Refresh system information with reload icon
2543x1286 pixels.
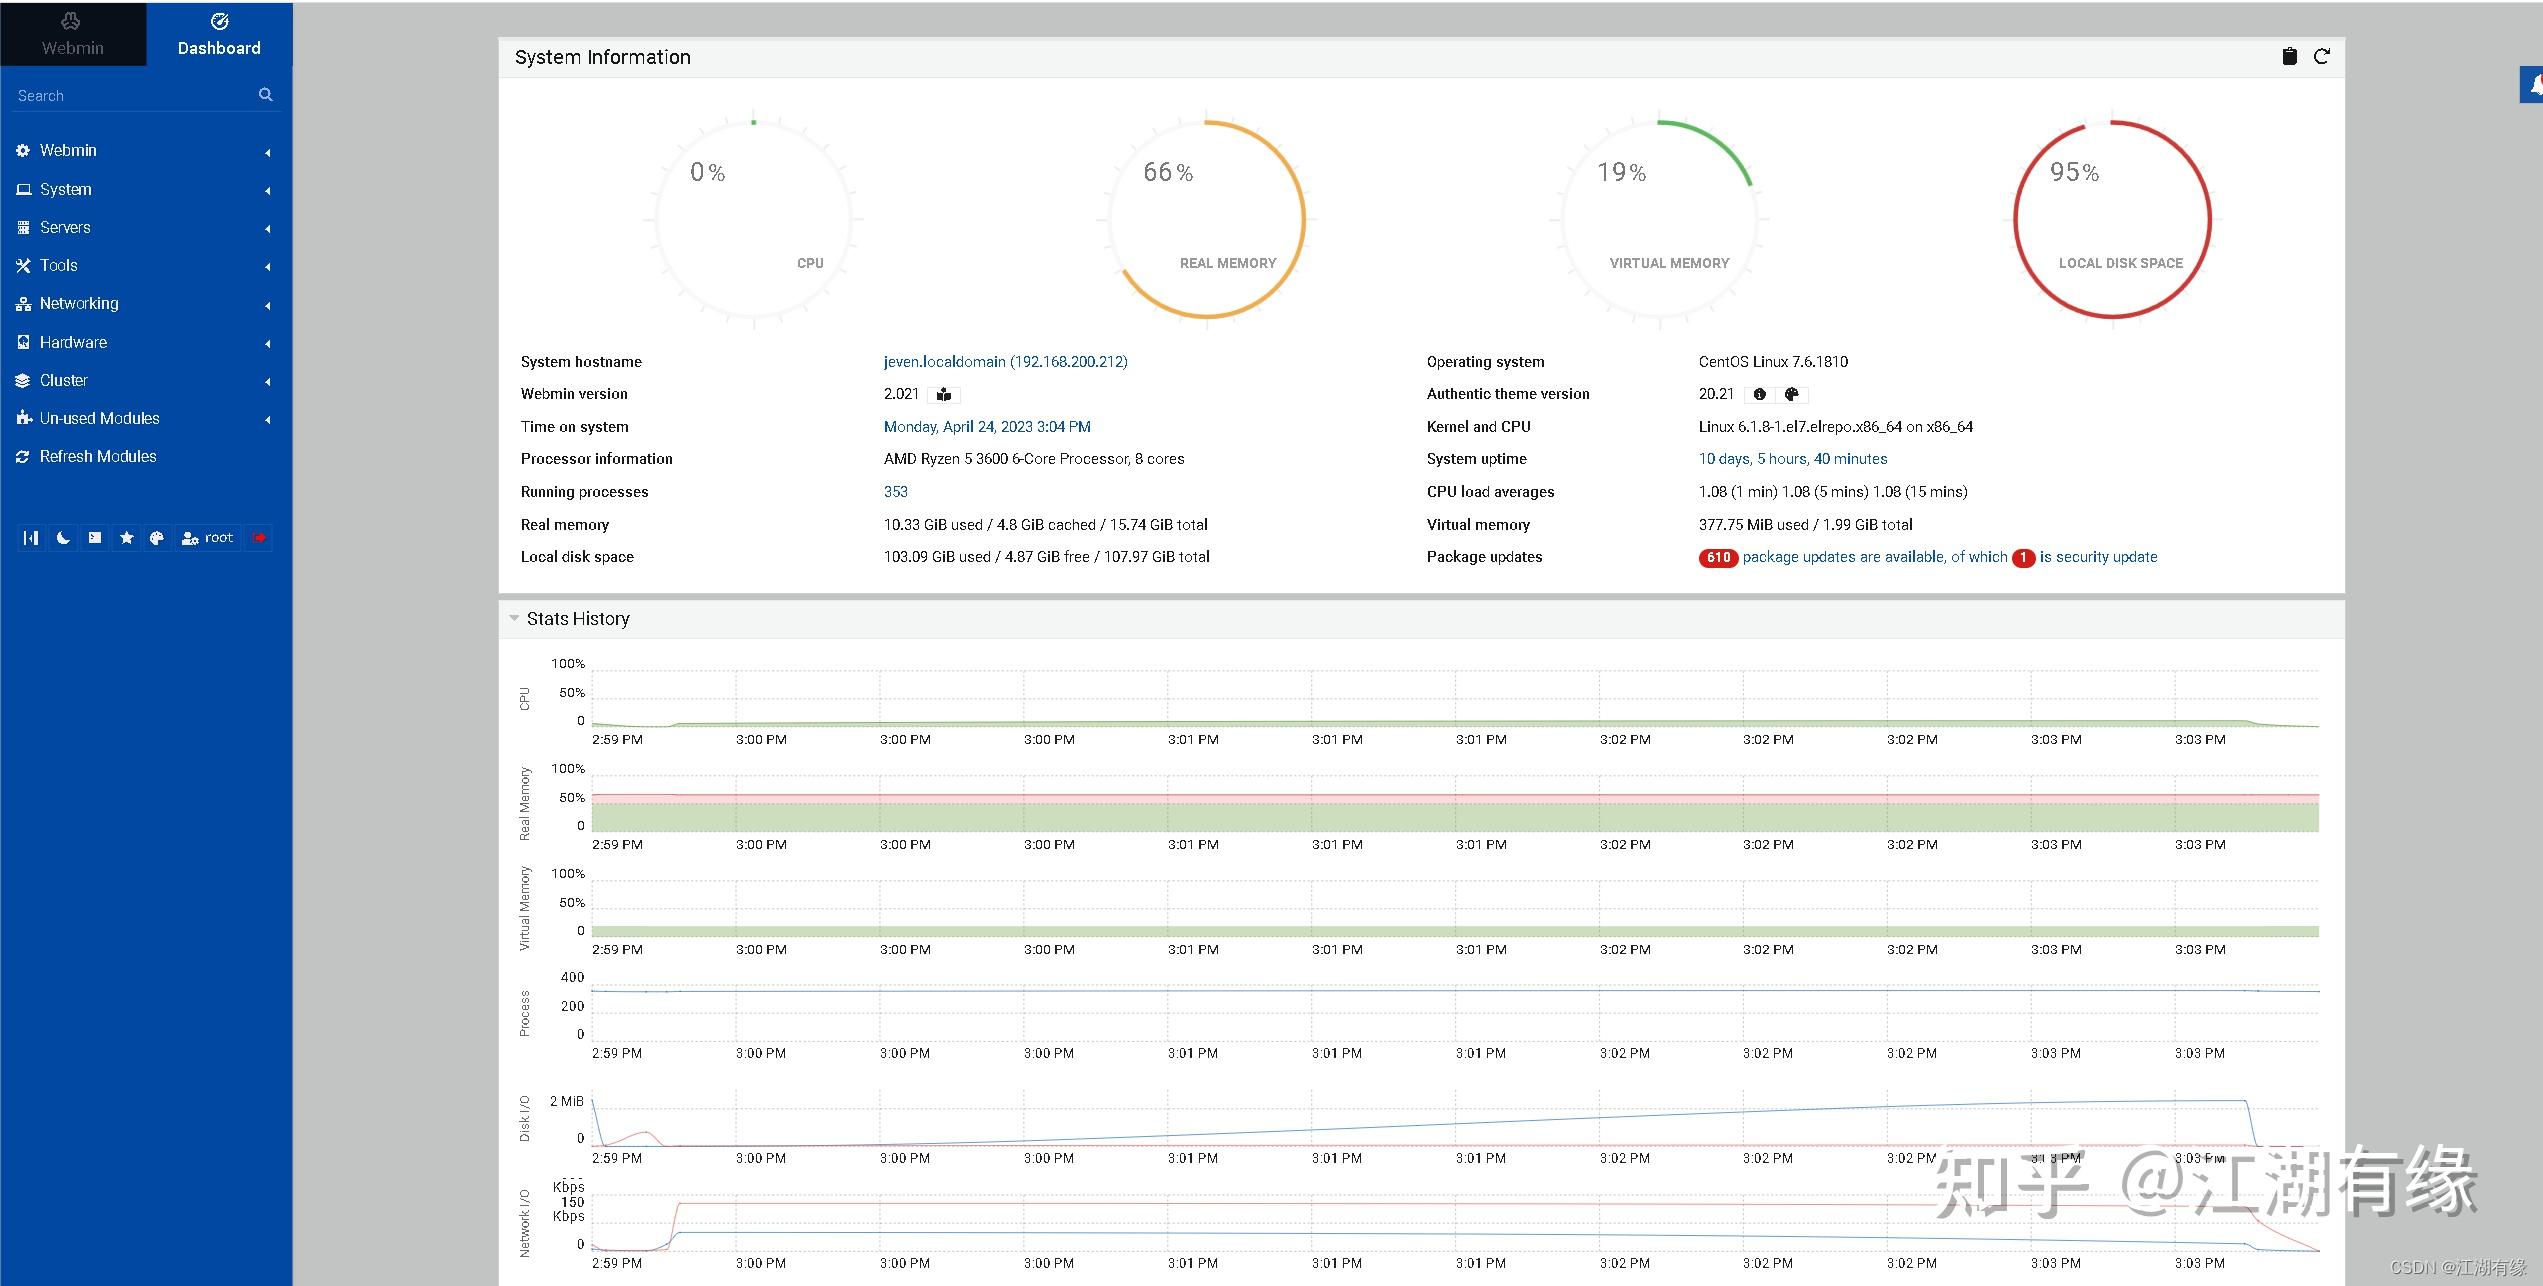pos(2322,57)
